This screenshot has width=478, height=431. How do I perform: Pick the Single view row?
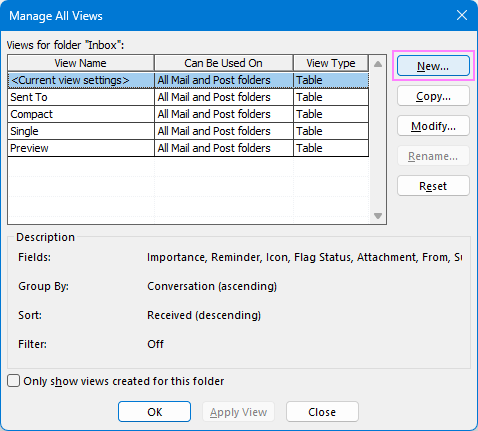pos(188,131)
